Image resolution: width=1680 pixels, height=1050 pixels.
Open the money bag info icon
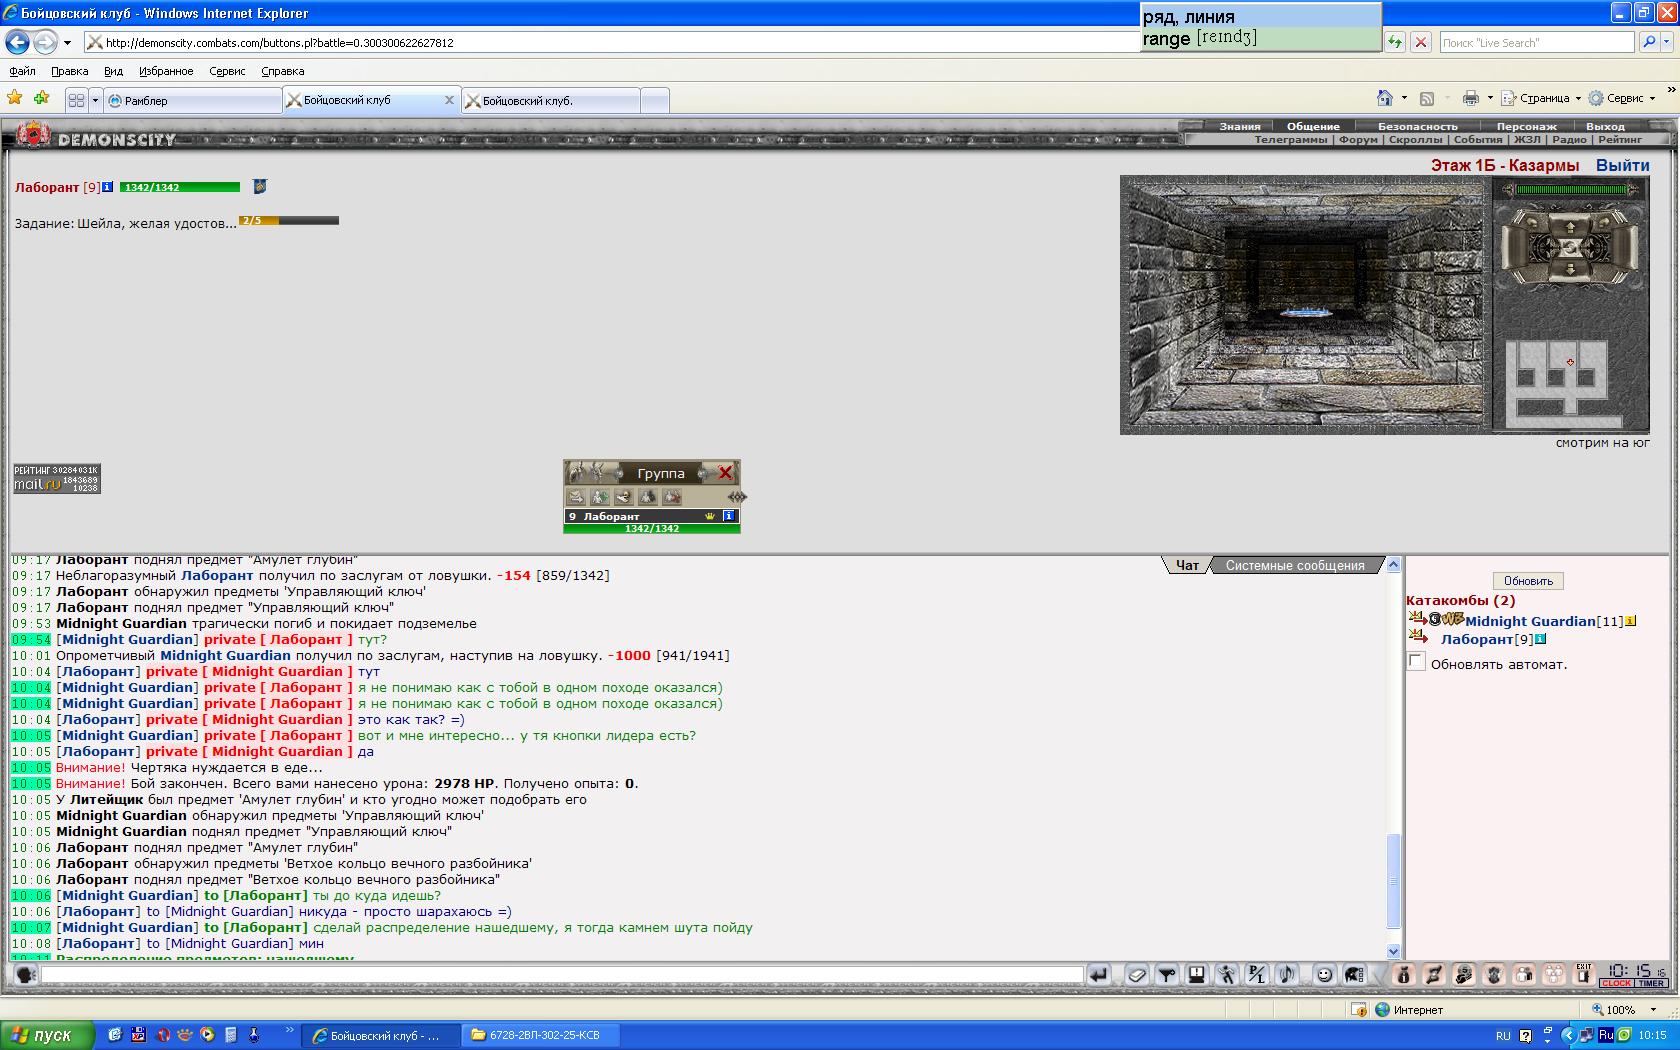click(1403, 974)
